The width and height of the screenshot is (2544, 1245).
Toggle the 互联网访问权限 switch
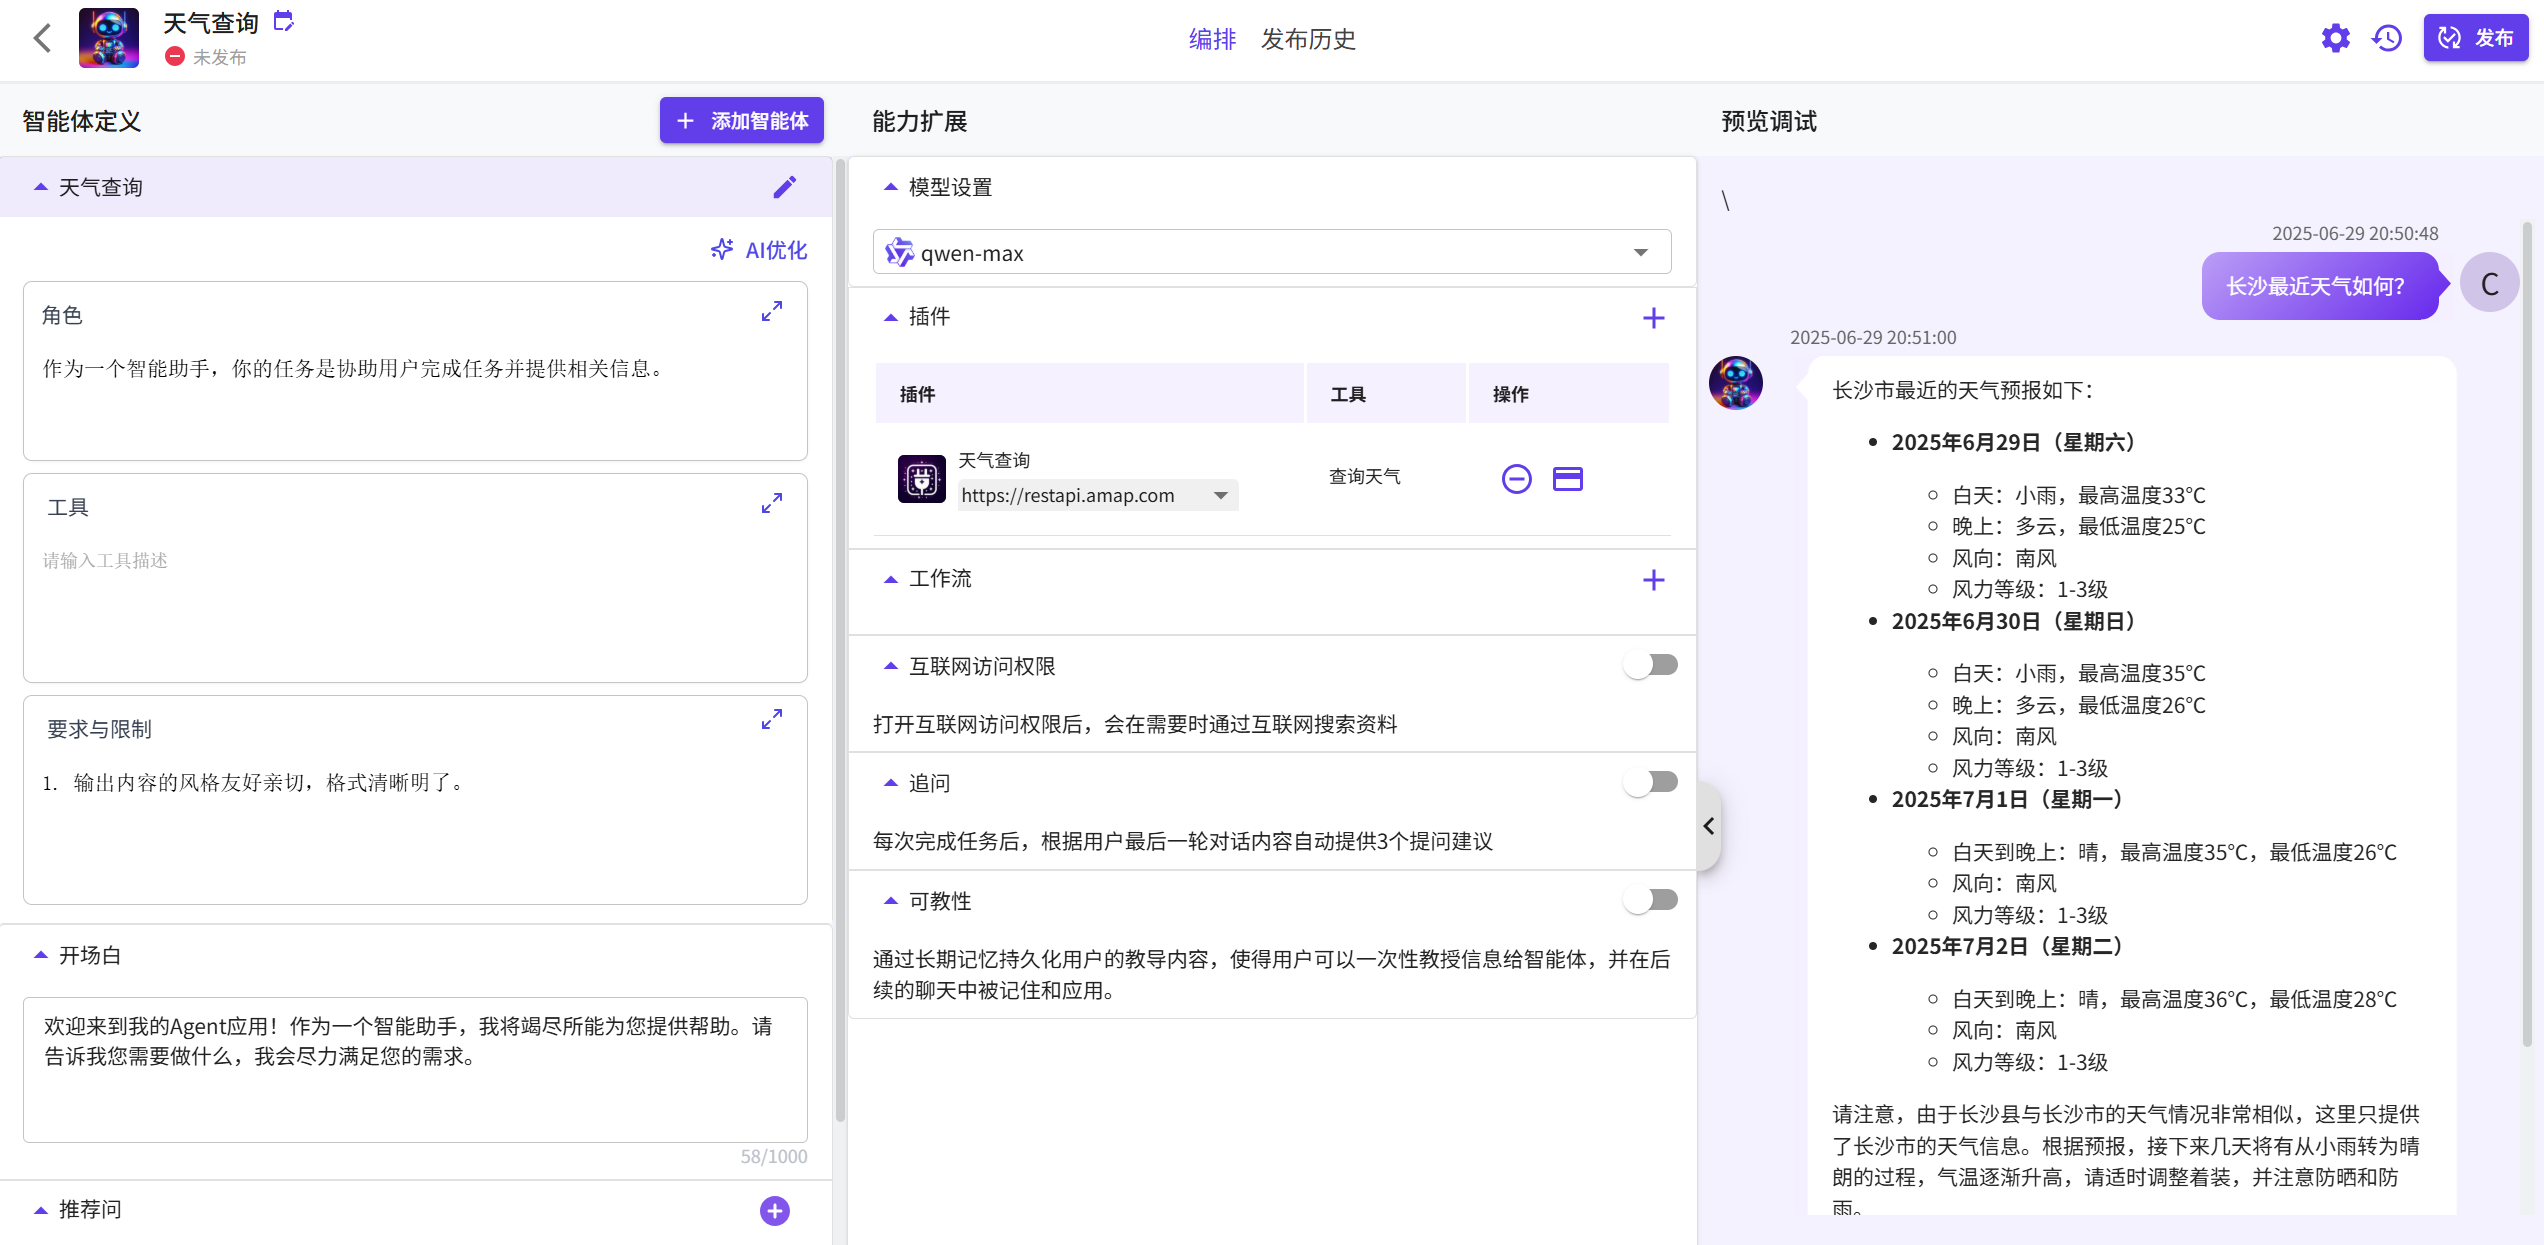coord(1651,665)
